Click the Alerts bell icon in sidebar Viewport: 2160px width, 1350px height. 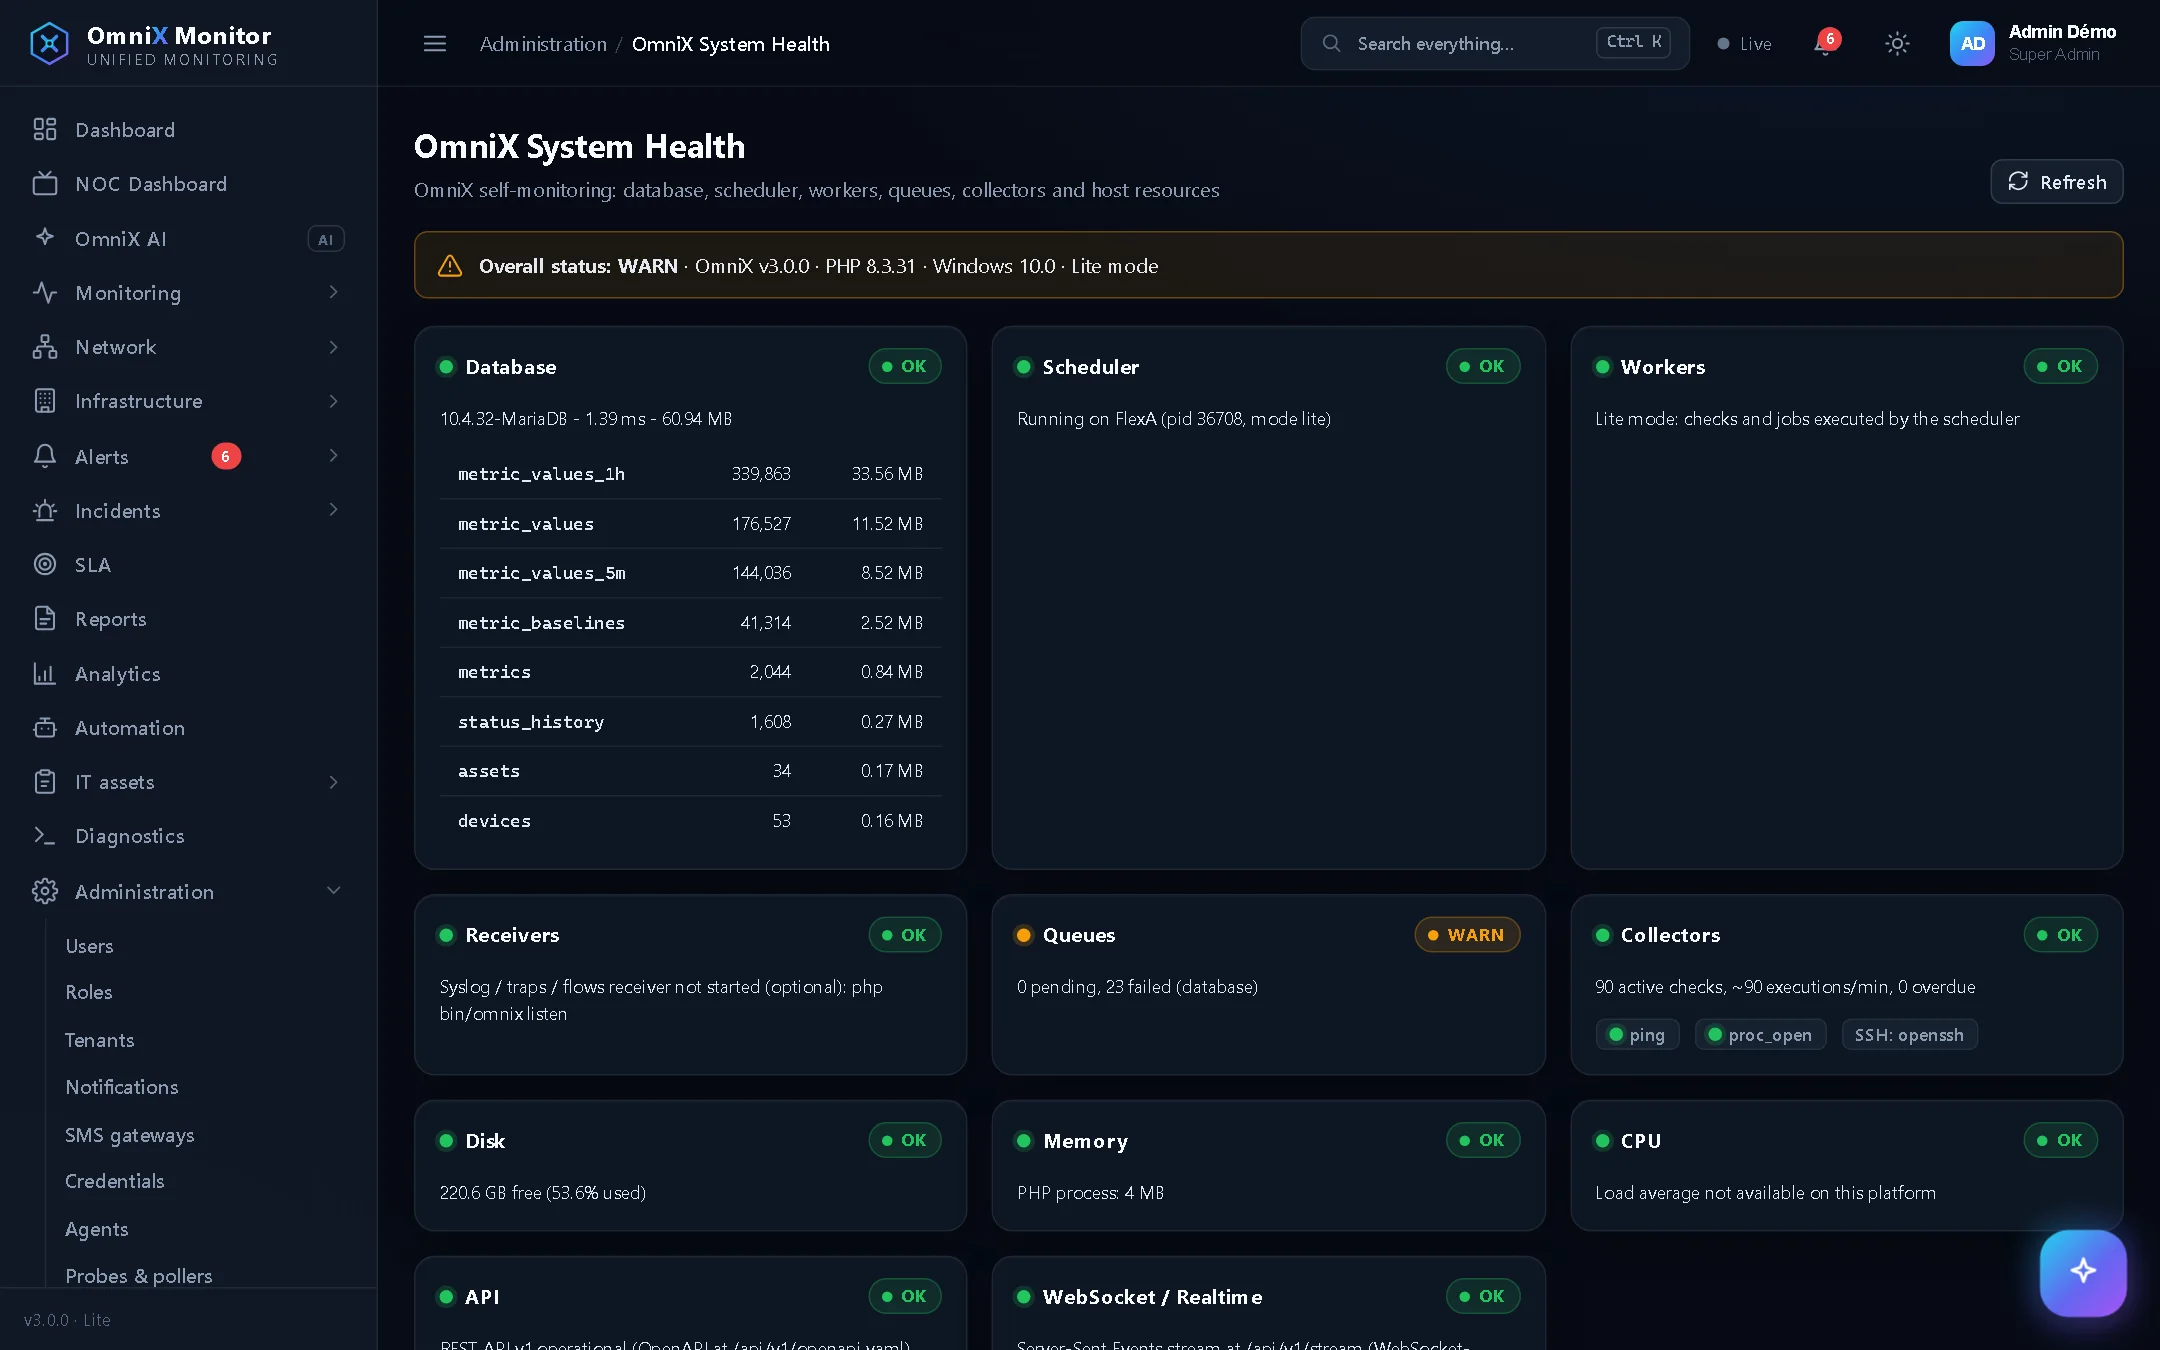click(x=45, y=456)
